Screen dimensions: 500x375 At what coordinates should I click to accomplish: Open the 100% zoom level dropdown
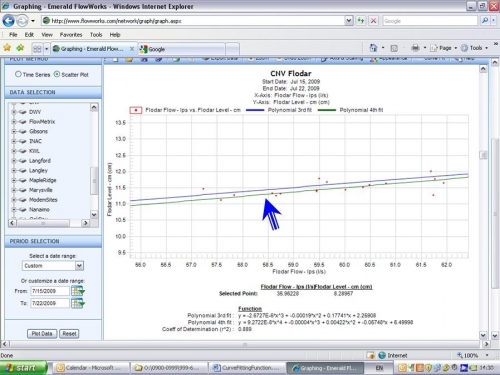[487, 355]
